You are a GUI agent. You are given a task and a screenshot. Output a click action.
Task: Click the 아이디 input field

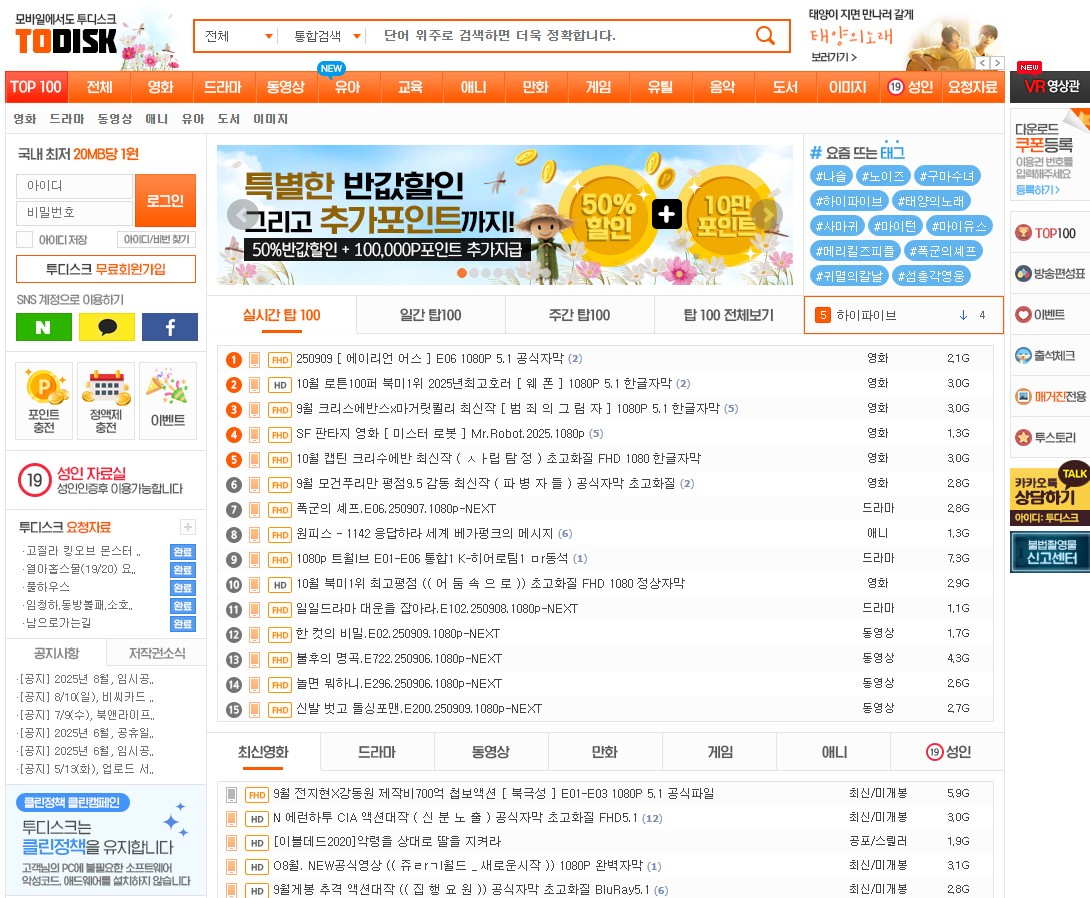click(74, 186)
